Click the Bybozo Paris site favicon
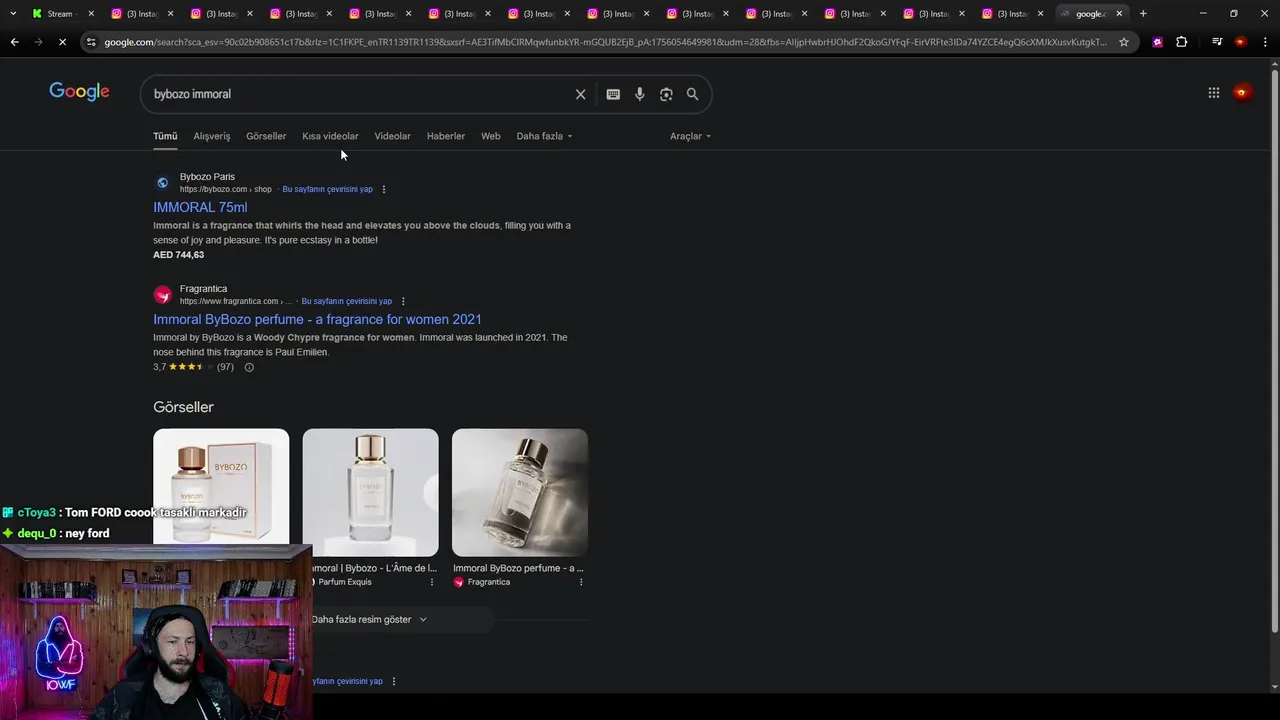 point(162,183)
